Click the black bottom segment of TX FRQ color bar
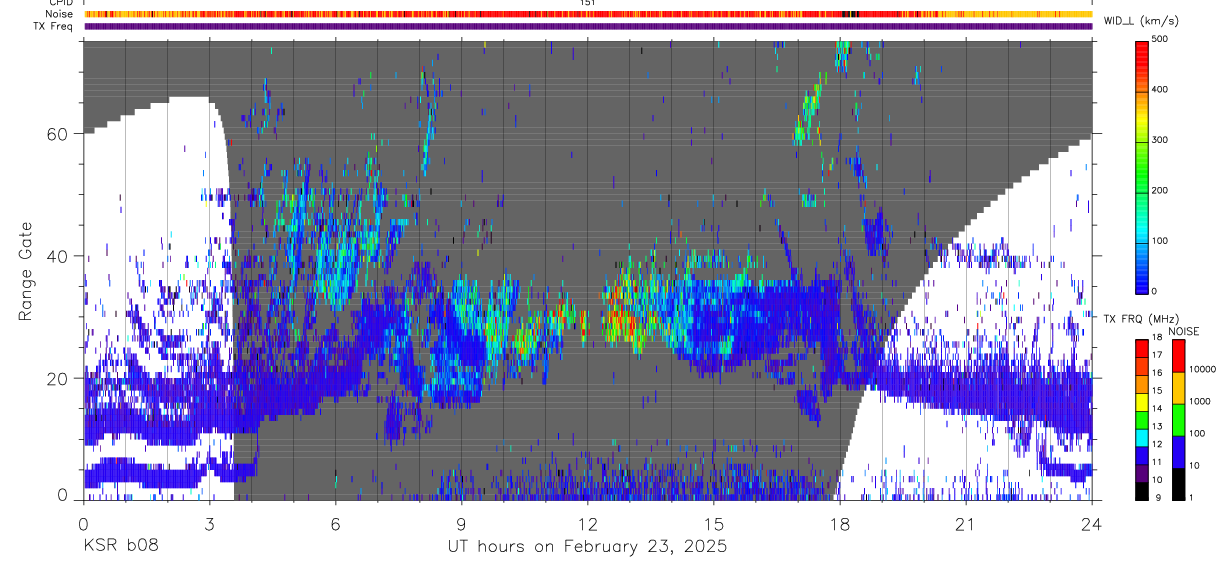The width and height of the screenshot is (1228, 567). click(1142, 490)
